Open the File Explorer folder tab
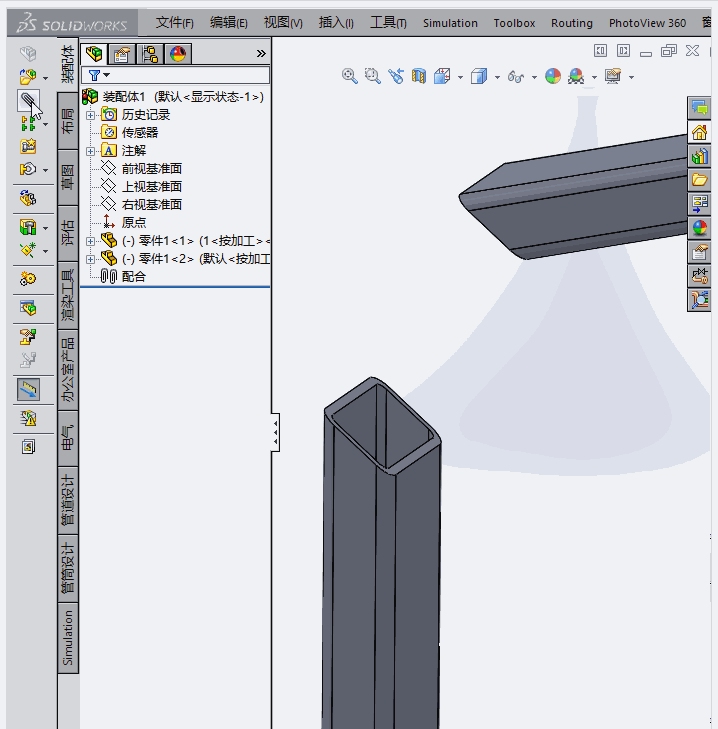This screenshot has width=718, height=729. click(x=699, y=180)
